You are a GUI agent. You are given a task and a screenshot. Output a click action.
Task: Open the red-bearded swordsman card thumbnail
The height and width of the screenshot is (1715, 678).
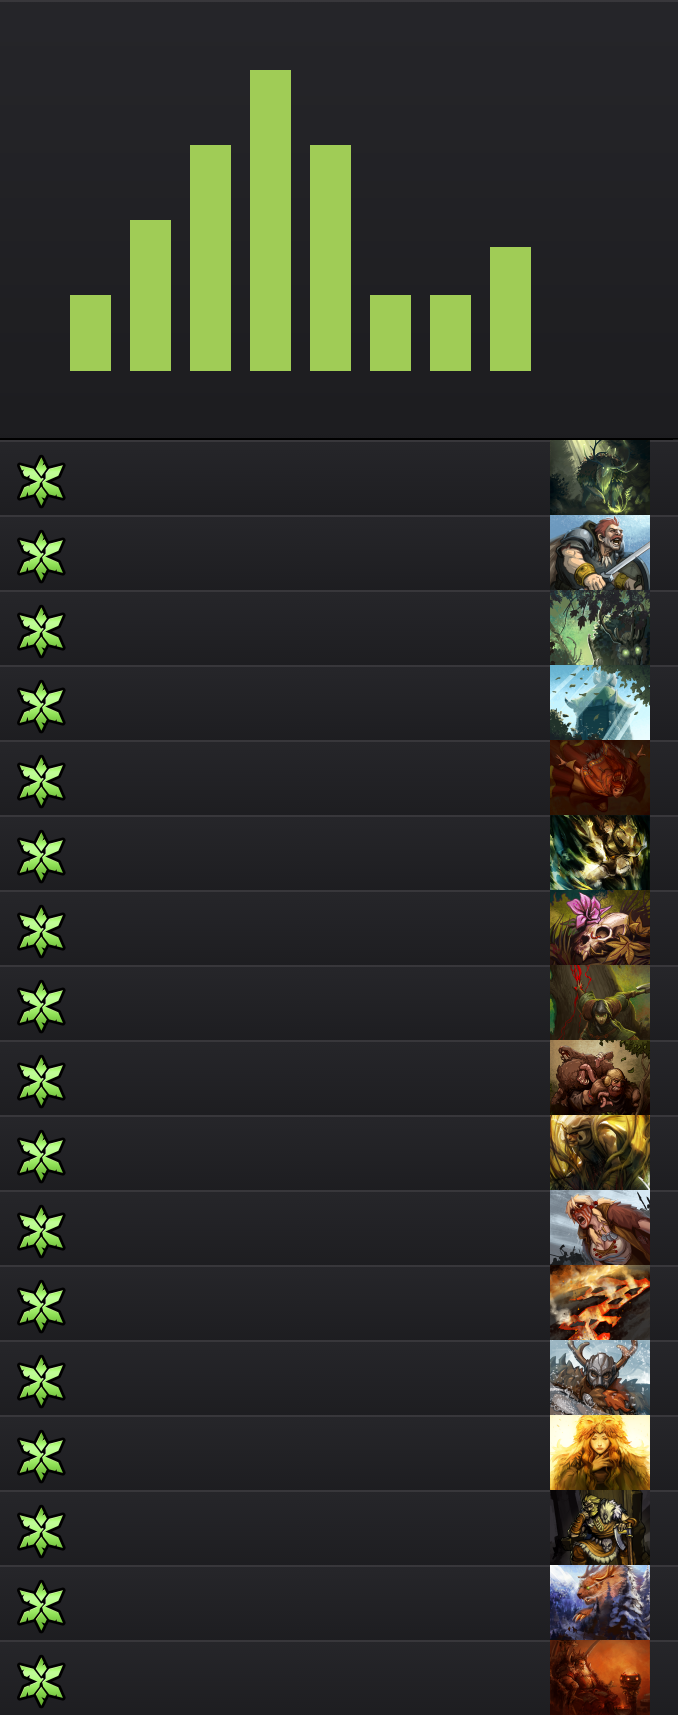point(600,553)
